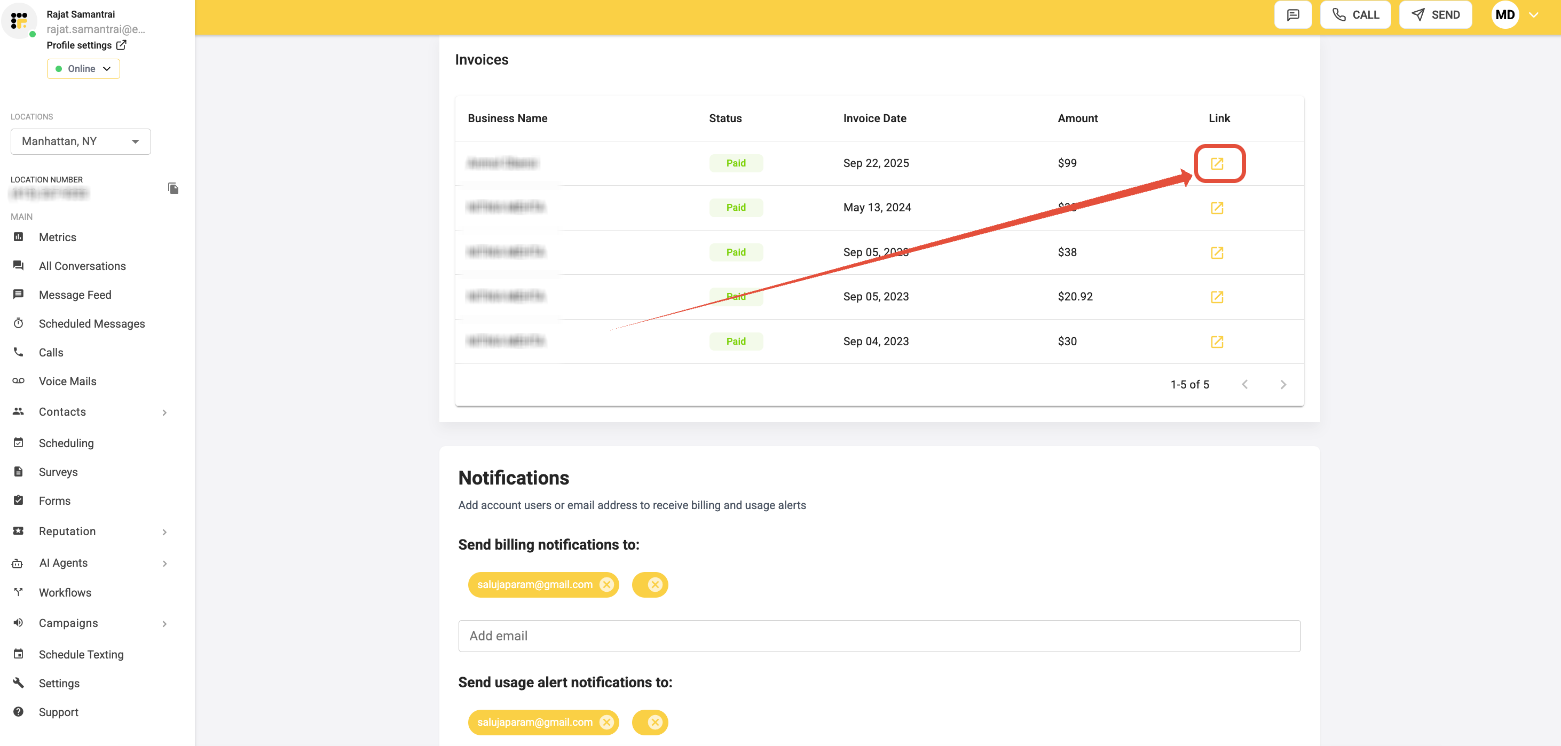
Task: Copy the location number
Action: pos(173,188)
